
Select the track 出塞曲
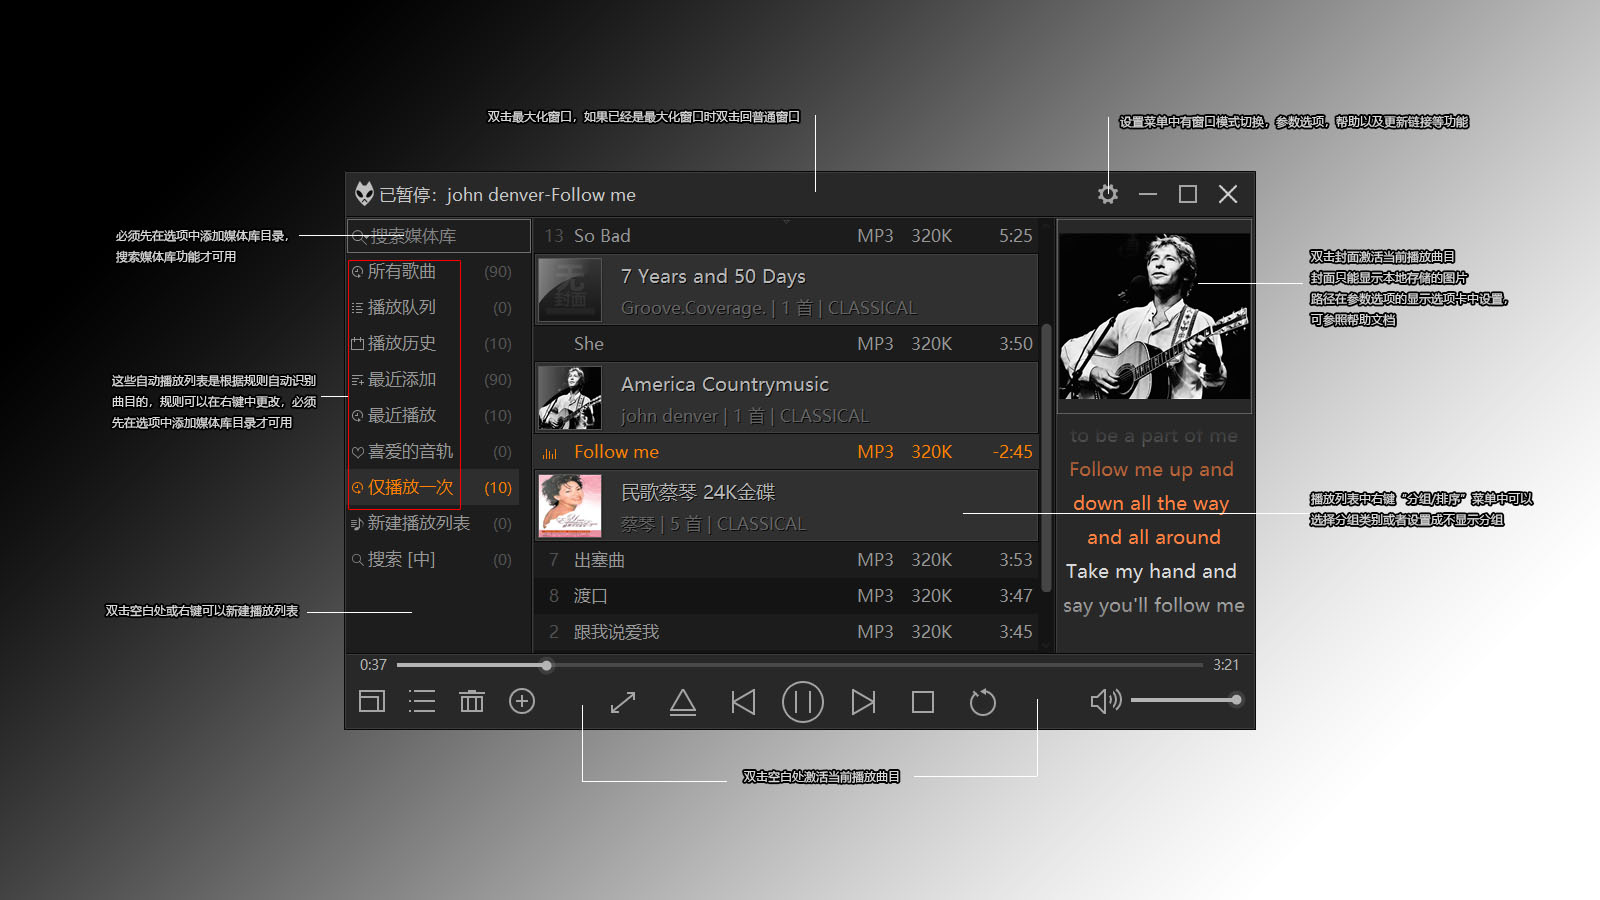click(x=787, y=560)
